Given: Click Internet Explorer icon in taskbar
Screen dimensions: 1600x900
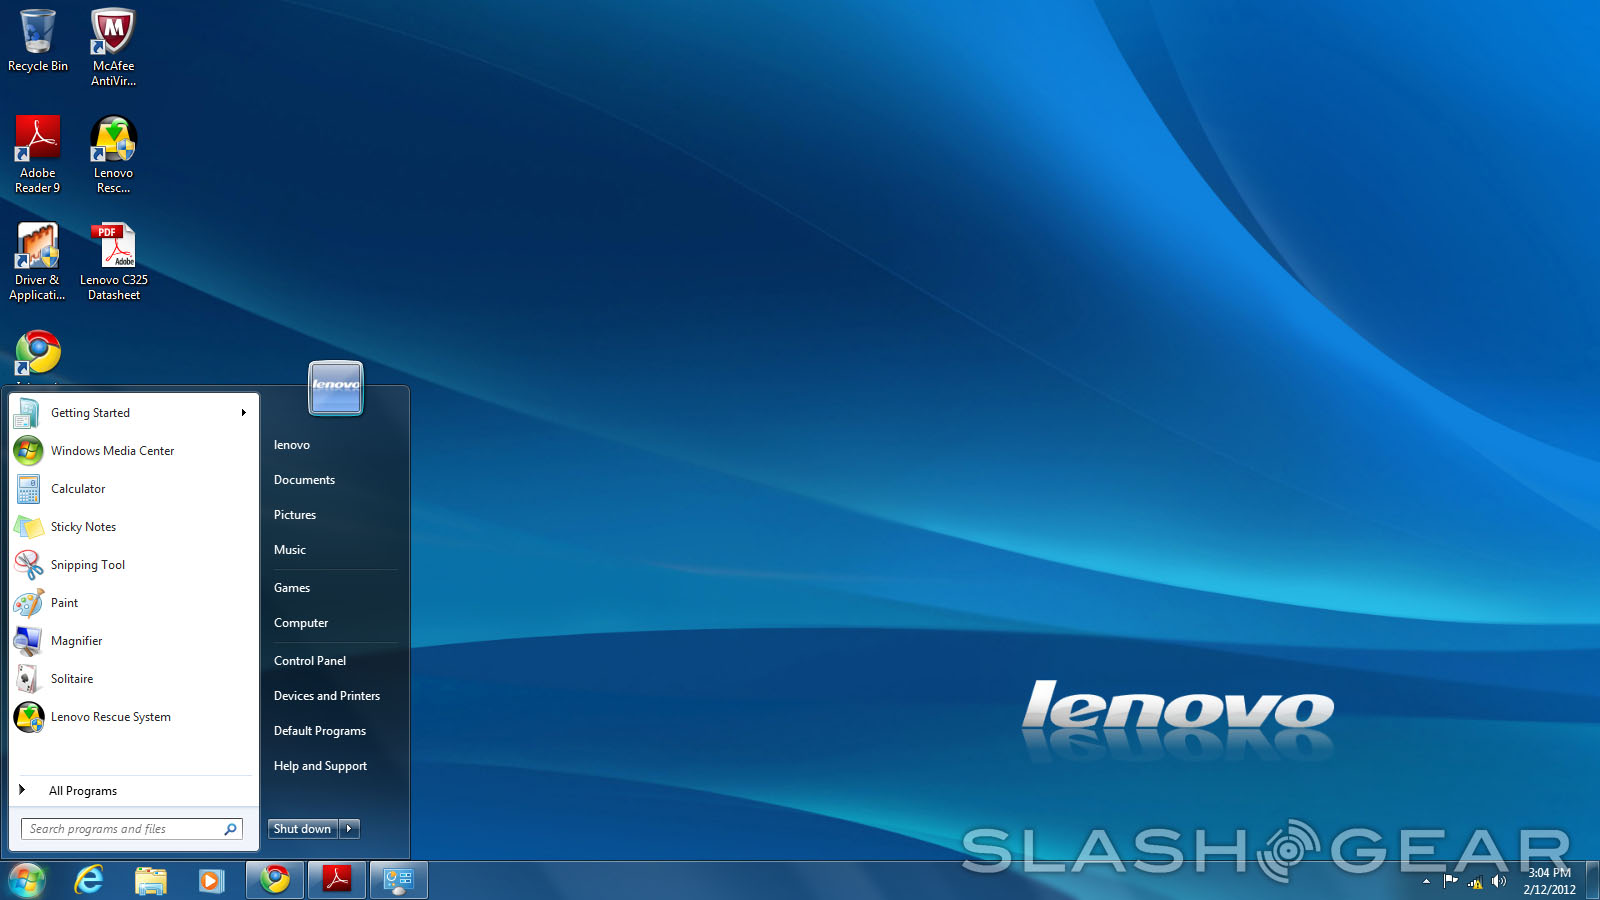Looking at the screenshot, I should click(89, 880).
